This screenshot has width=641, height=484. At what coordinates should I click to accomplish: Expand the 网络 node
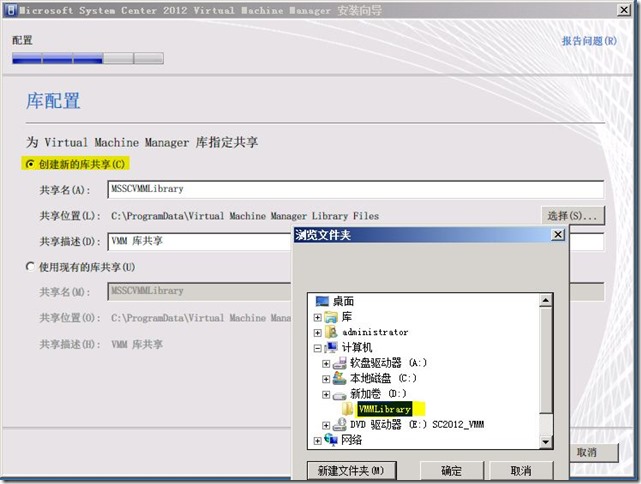click(x=318, y=441)
